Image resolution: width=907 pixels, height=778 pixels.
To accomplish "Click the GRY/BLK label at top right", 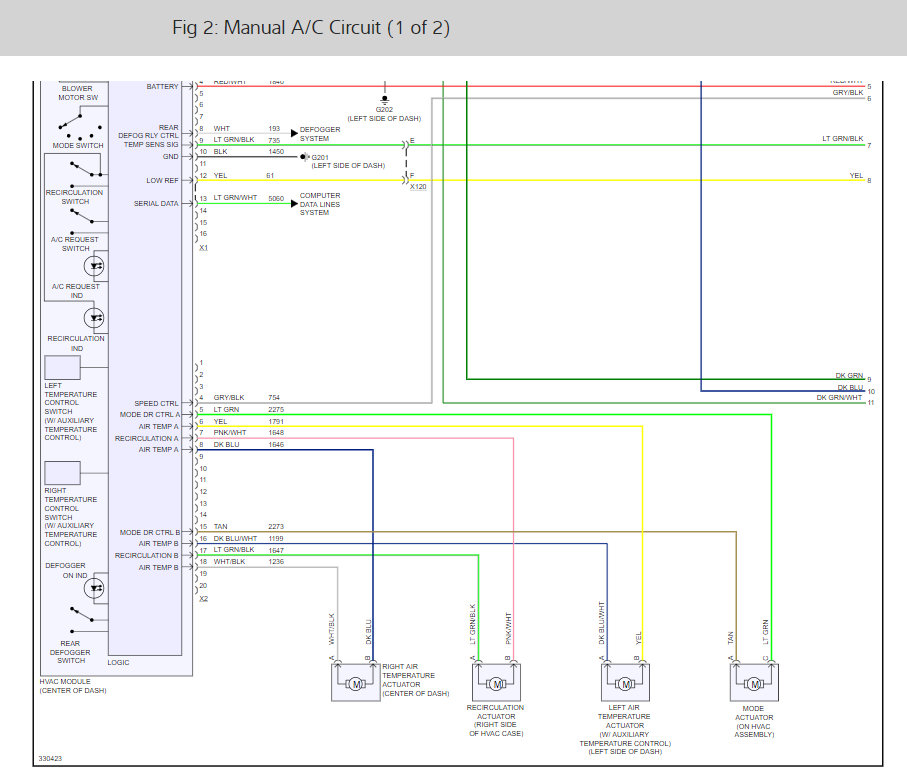I will 848,93.
